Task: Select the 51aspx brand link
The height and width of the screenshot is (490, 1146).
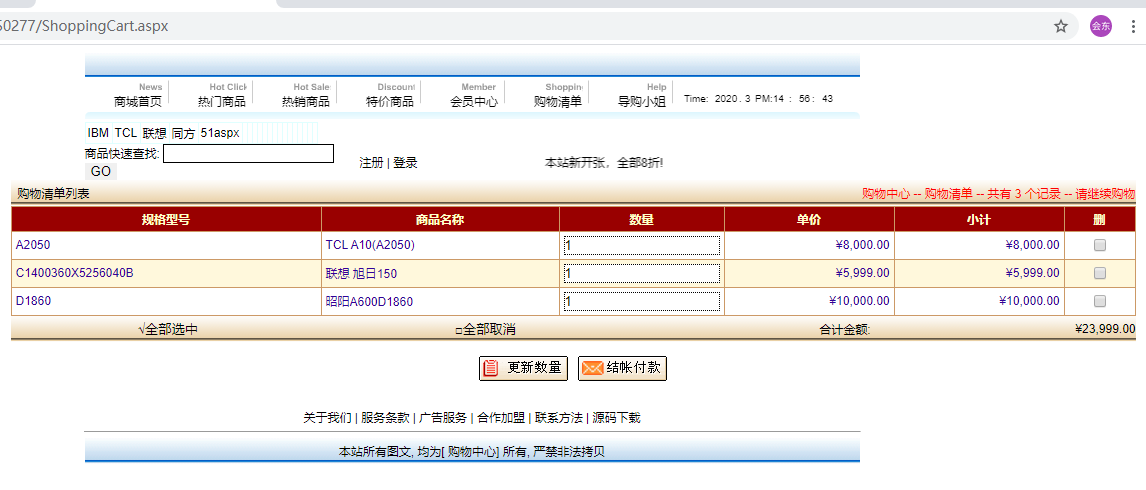Action: 220,133
